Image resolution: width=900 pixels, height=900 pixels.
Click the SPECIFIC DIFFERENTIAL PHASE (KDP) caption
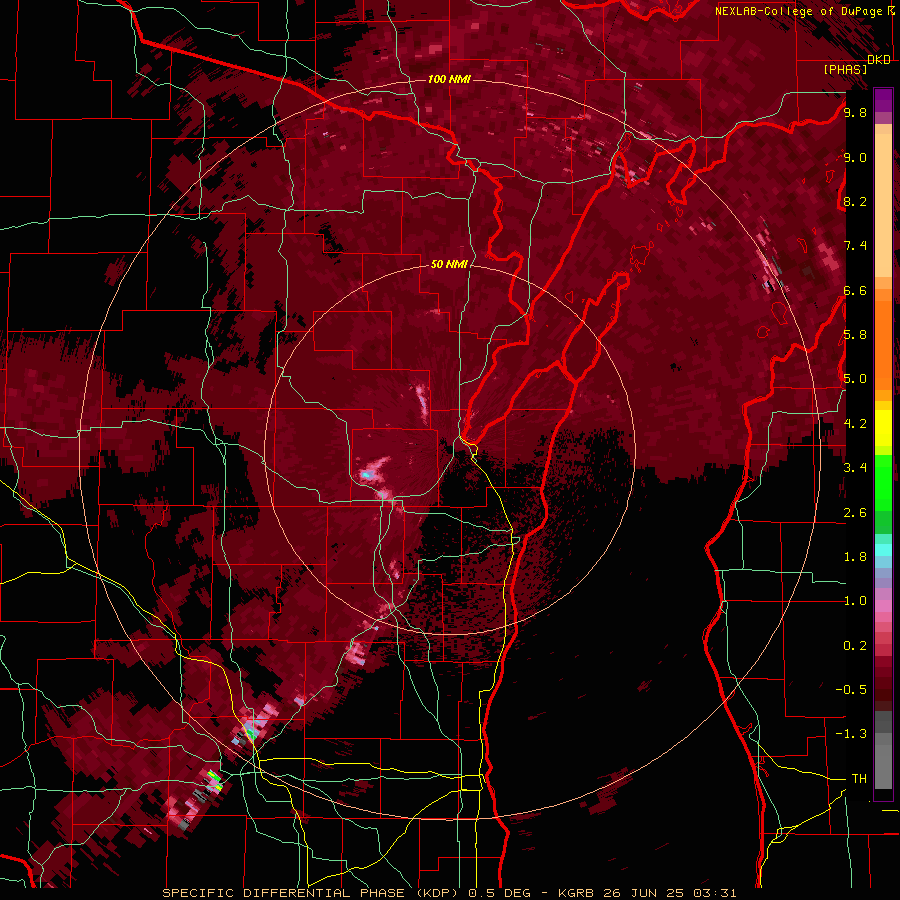pyautogui.click(x=313, y=893)
